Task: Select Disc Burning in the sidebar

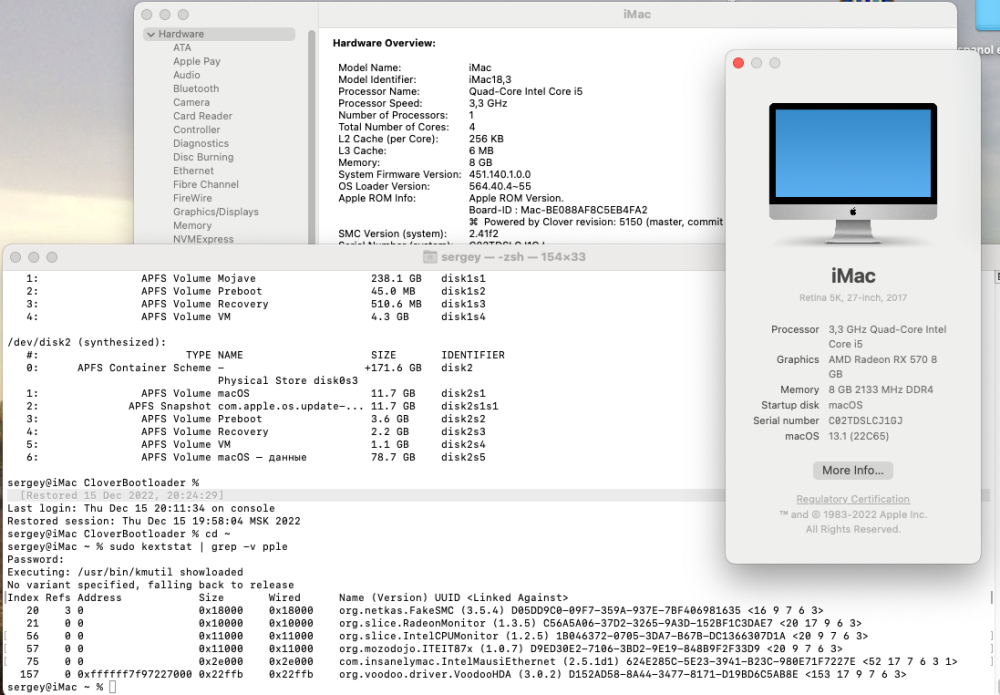Action: click(203, 157)
